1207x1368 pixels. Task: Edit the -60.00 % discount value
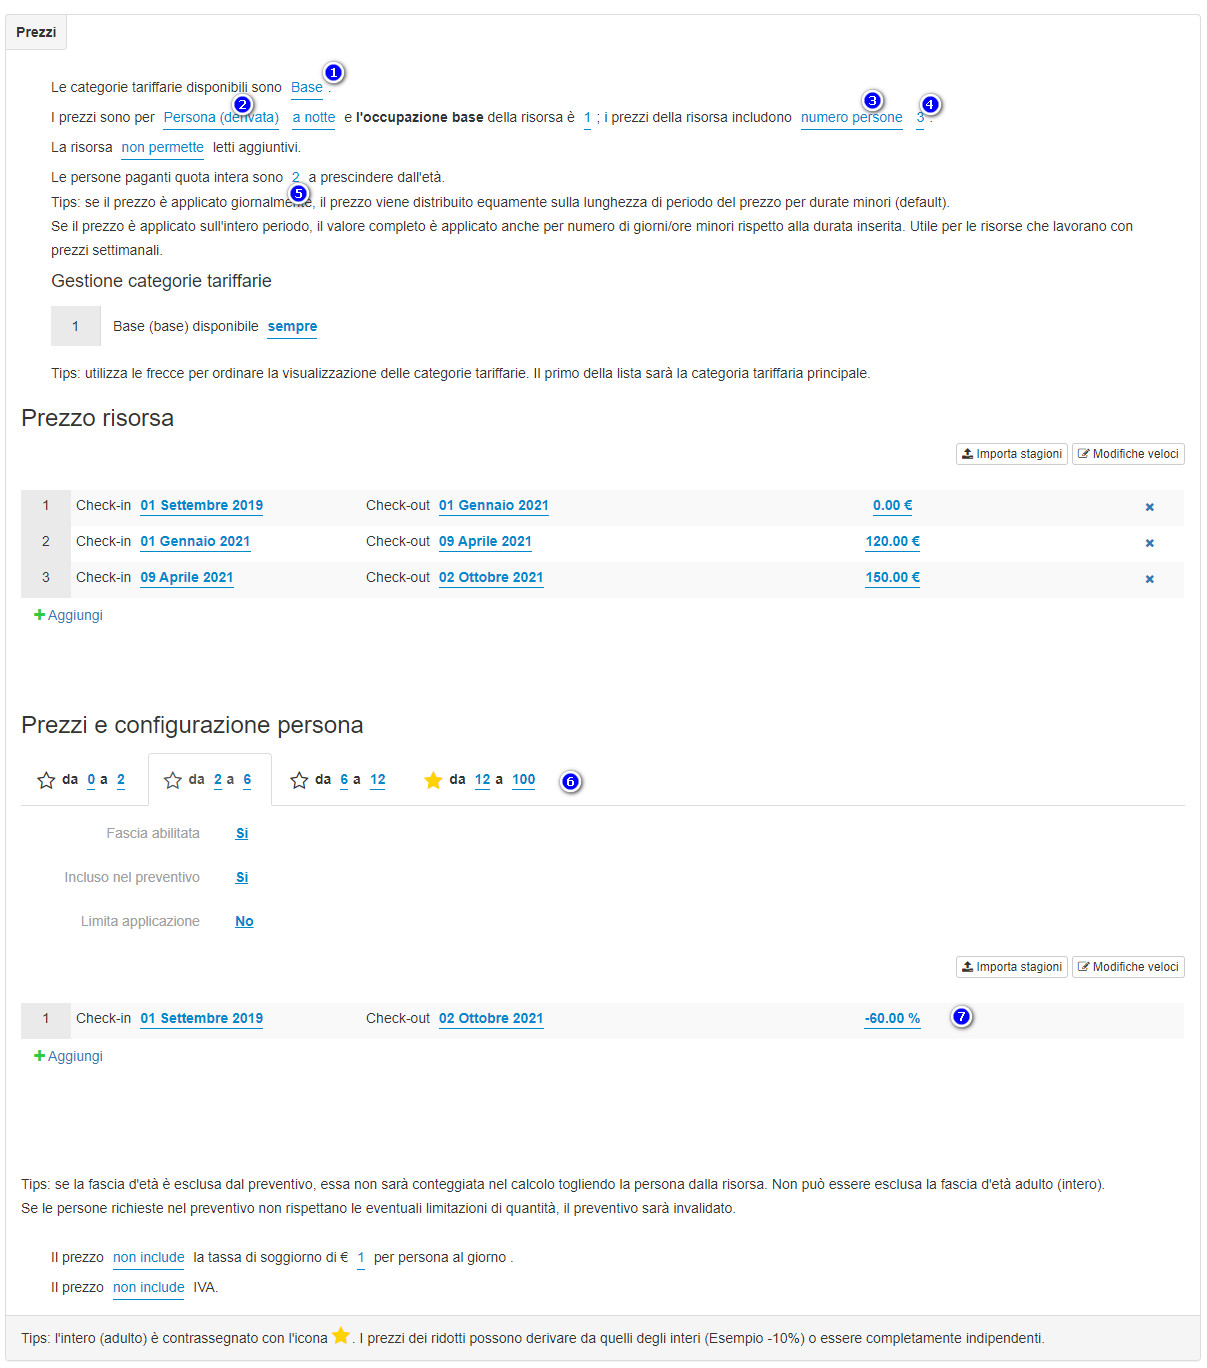coord(892,1018)
